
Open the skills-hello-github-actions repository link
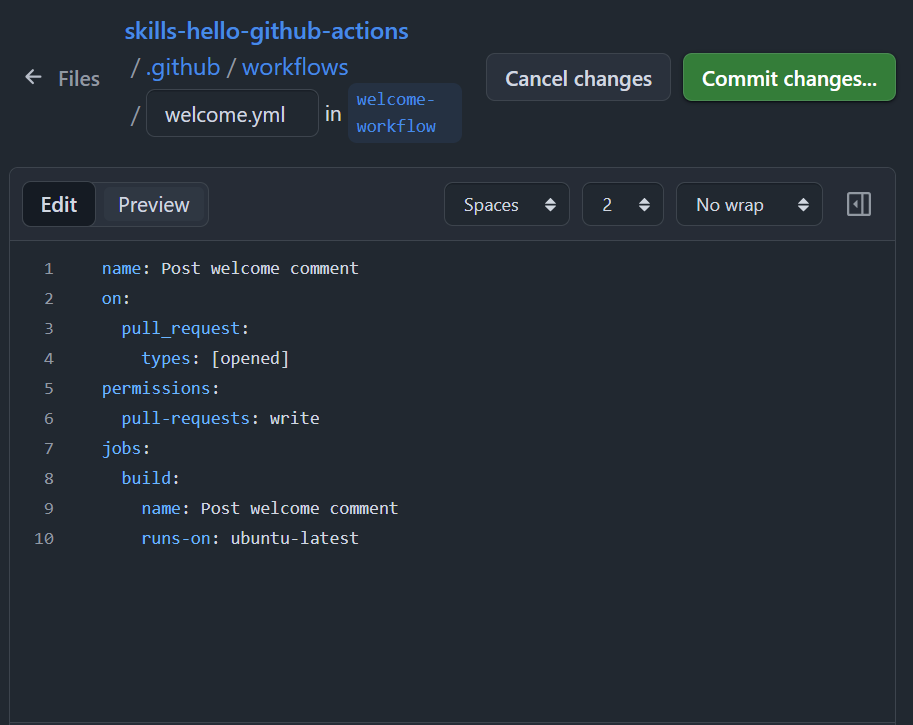point(266,31)
